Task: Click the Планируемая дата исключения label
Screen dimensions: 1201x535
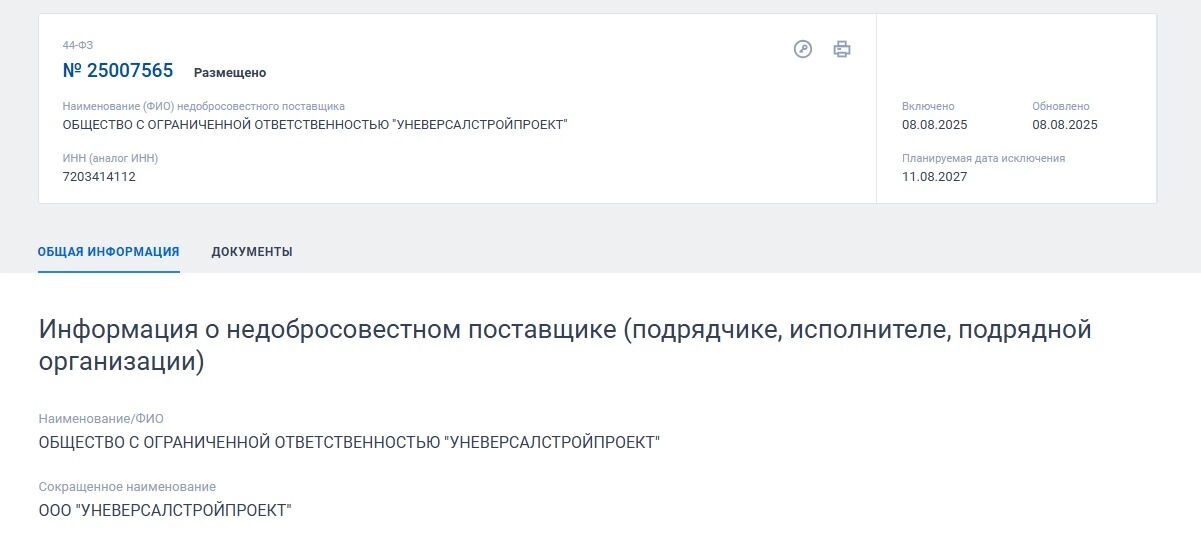Action: 983,158
